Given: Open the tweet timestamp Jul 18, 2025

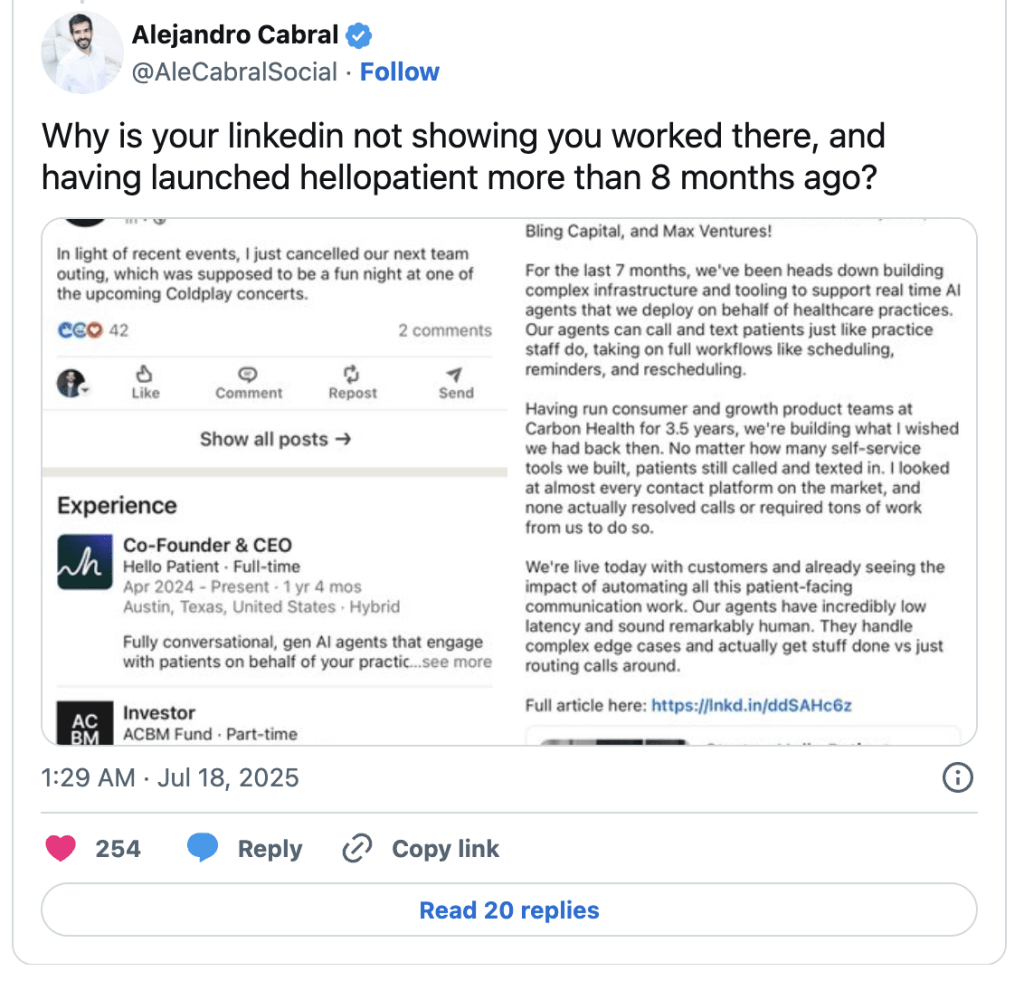Looking at the screenshot, I should (170, 777).
